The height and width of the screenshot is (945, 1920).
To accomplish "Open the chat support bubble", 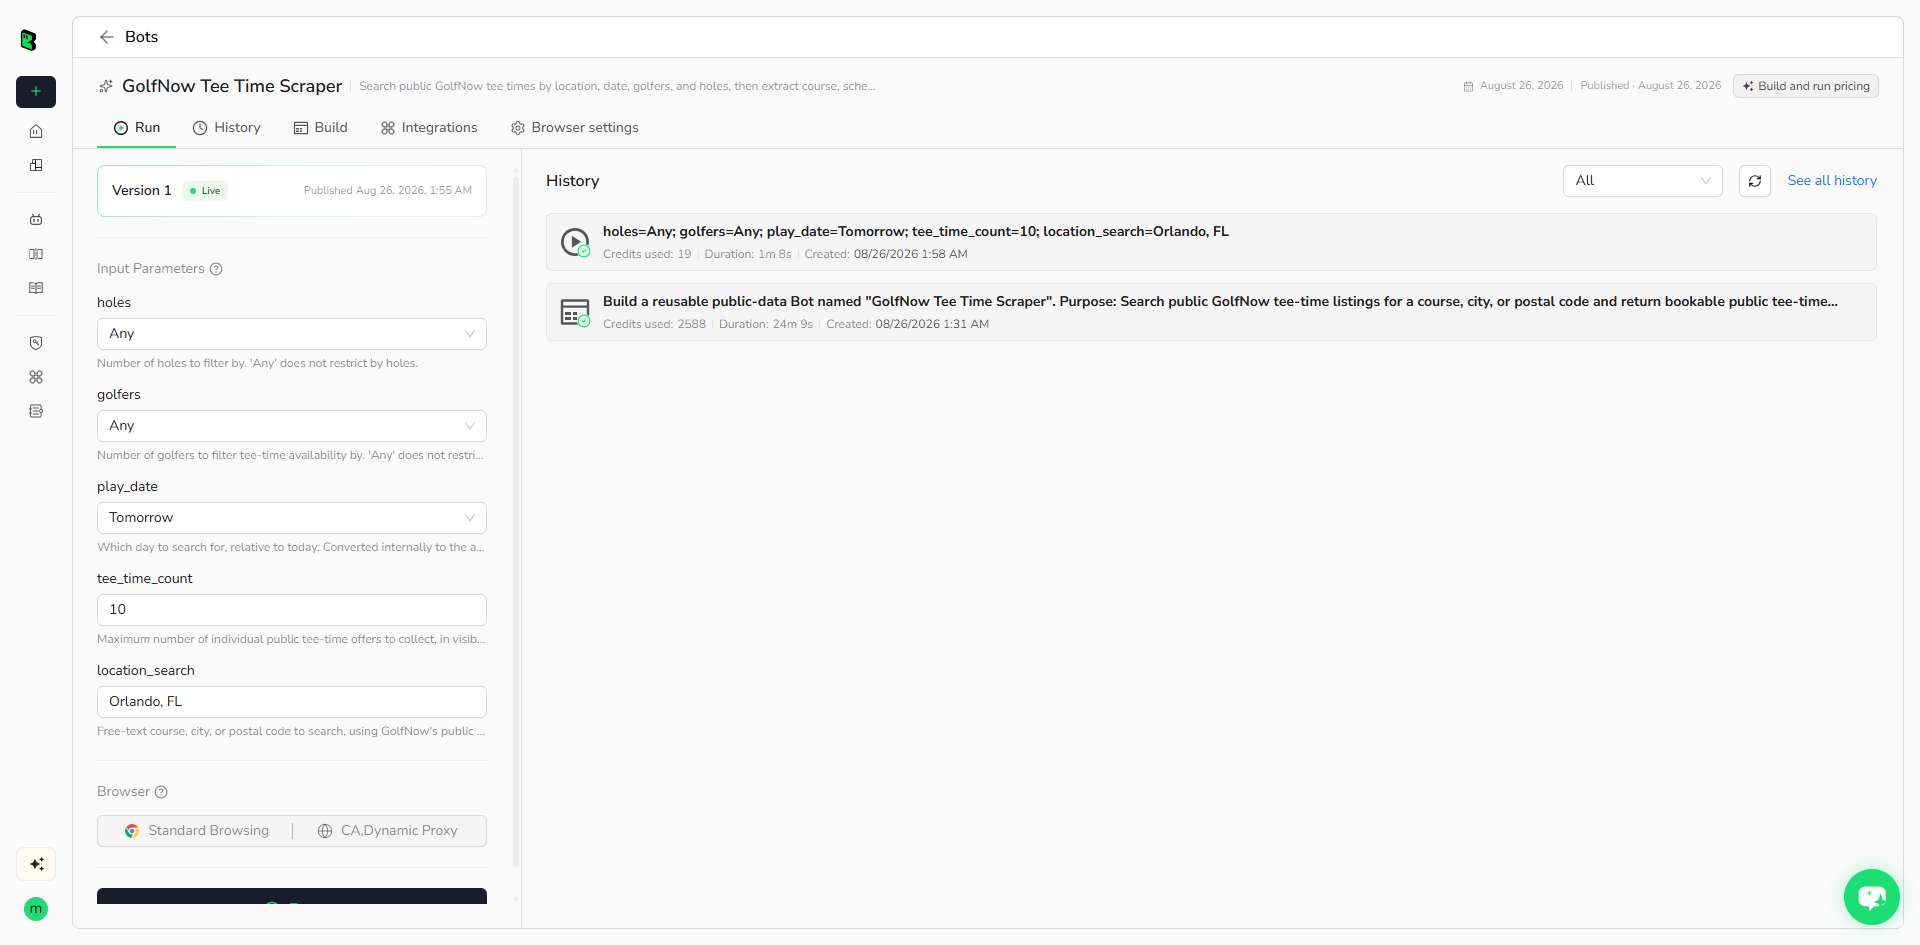I will tap(1872, 897).
